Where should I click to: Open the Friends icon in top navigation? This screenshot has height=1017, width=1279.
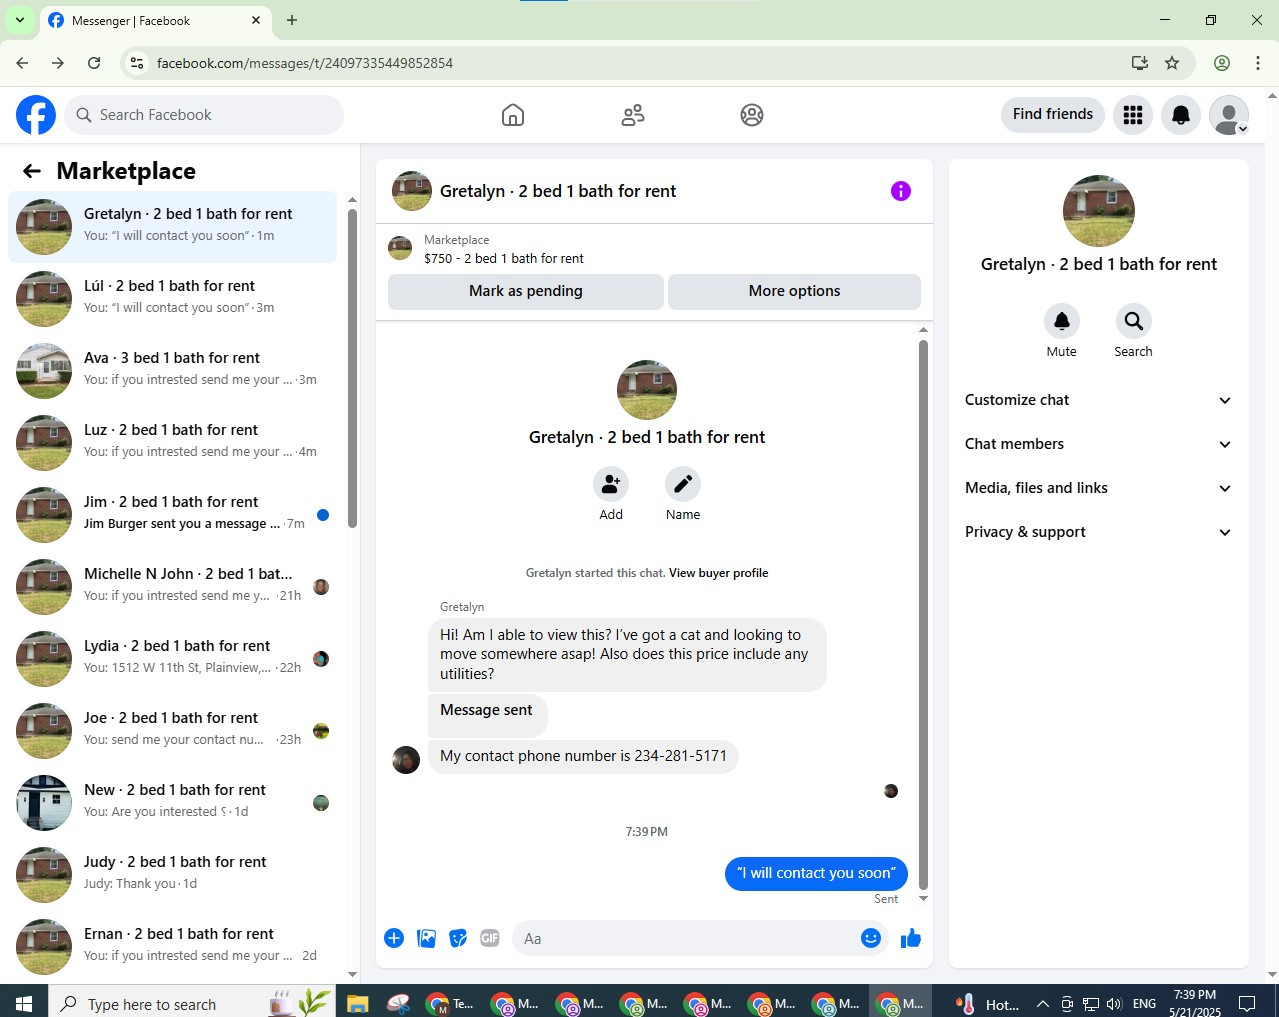point(633,115)
